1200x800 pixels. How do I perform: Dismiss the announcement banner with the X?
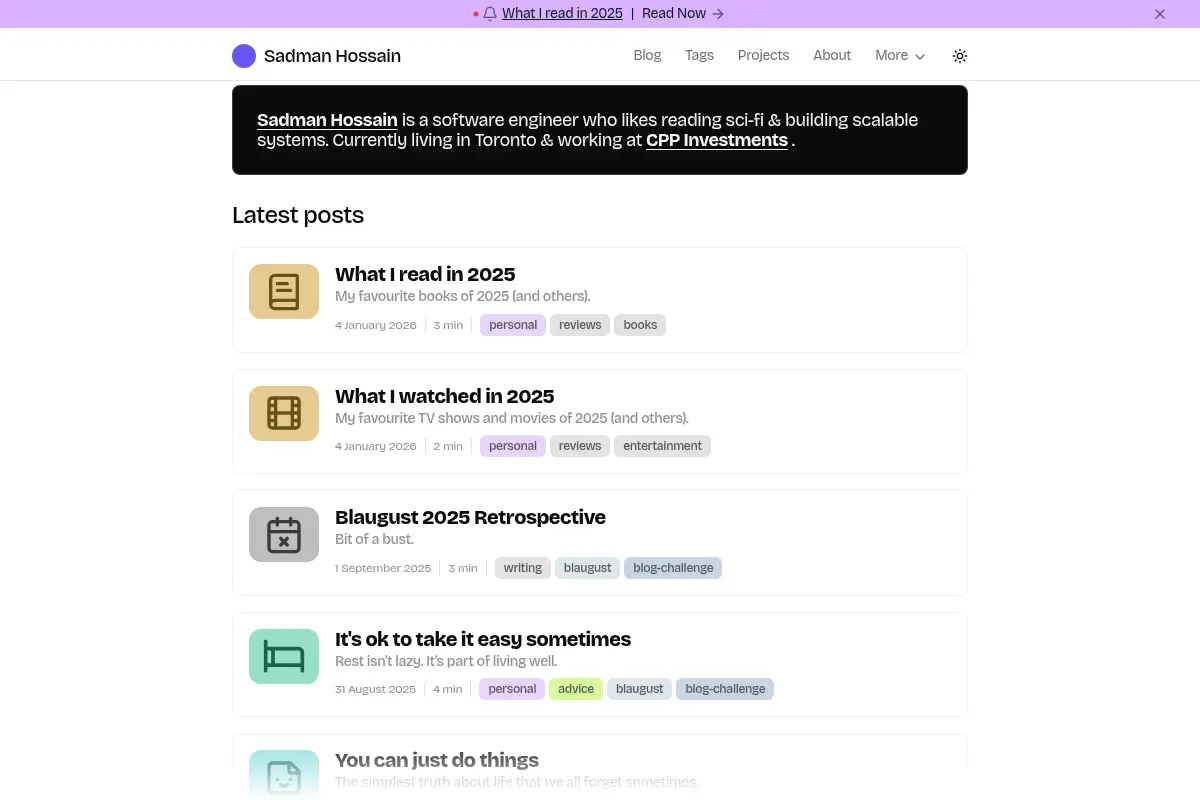point(1160,14)
